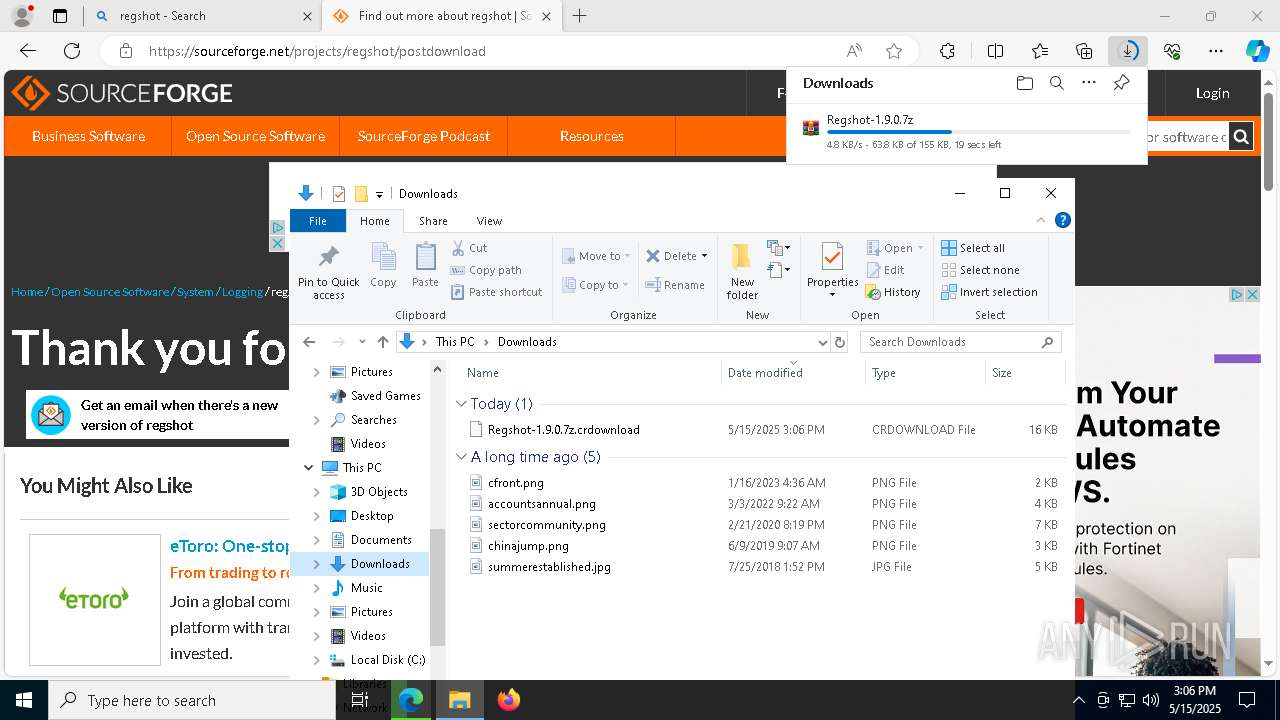This screenshot has height=720, width=1280.
Task: Open Edge extensions puzzle icon
Action: 947,51
